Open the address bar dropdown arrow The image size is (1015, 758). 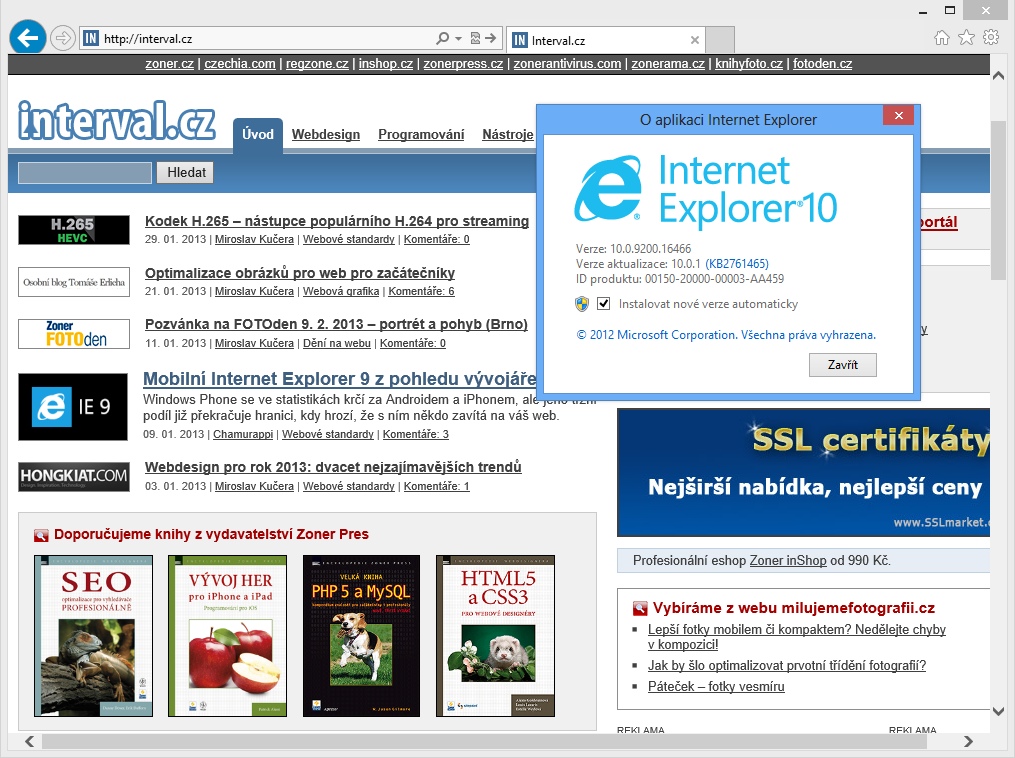(x=458, y=39)
